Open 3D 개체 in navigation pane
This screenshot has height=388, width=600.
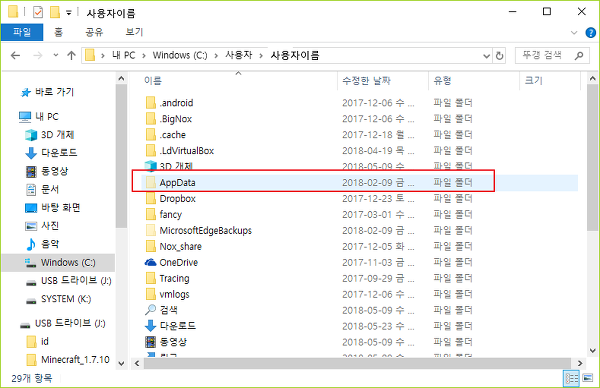[x=50, y=135]
